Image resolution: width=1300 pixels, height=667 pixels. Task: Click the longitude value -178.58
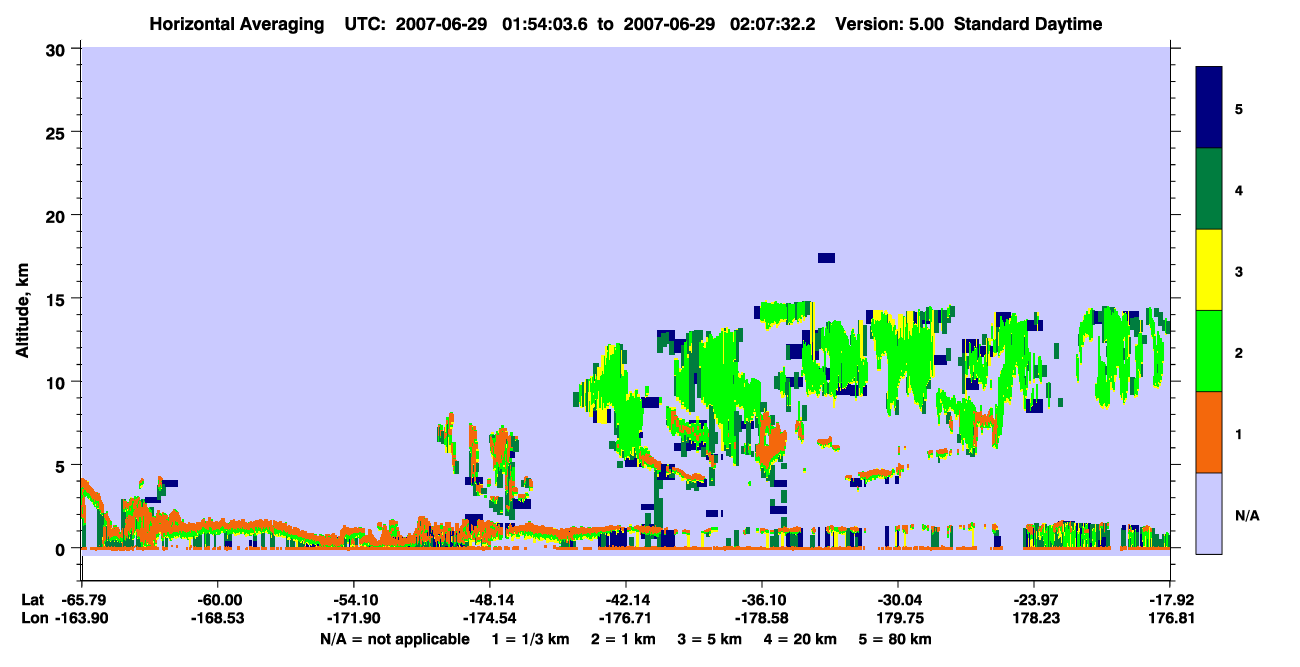[761, 619]
